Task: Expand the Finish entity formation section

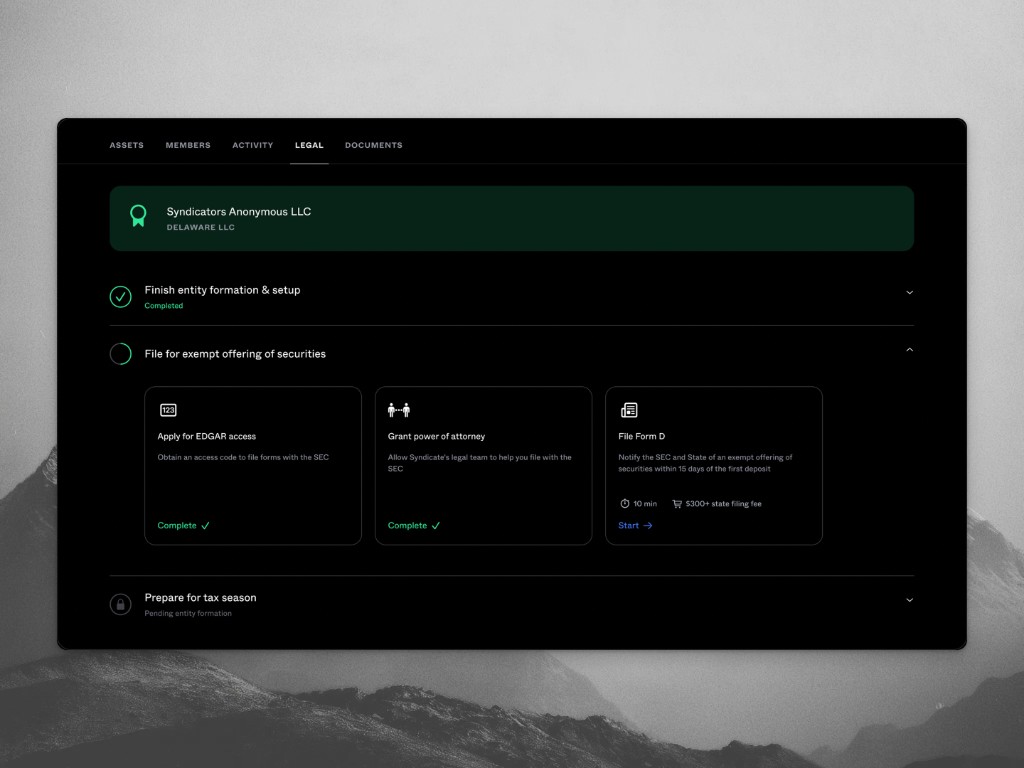Action: pos(909,293)
